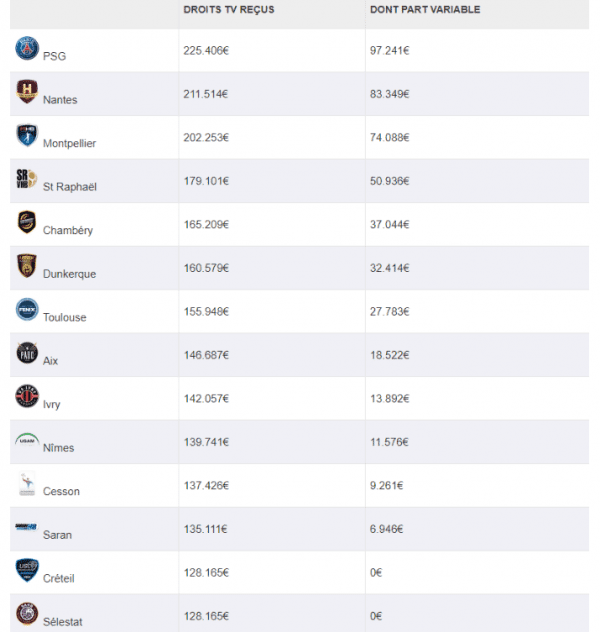This screenshot has width=600, height=632.
Task: Open the Chambéry club emblem
Action: [27, 222]
